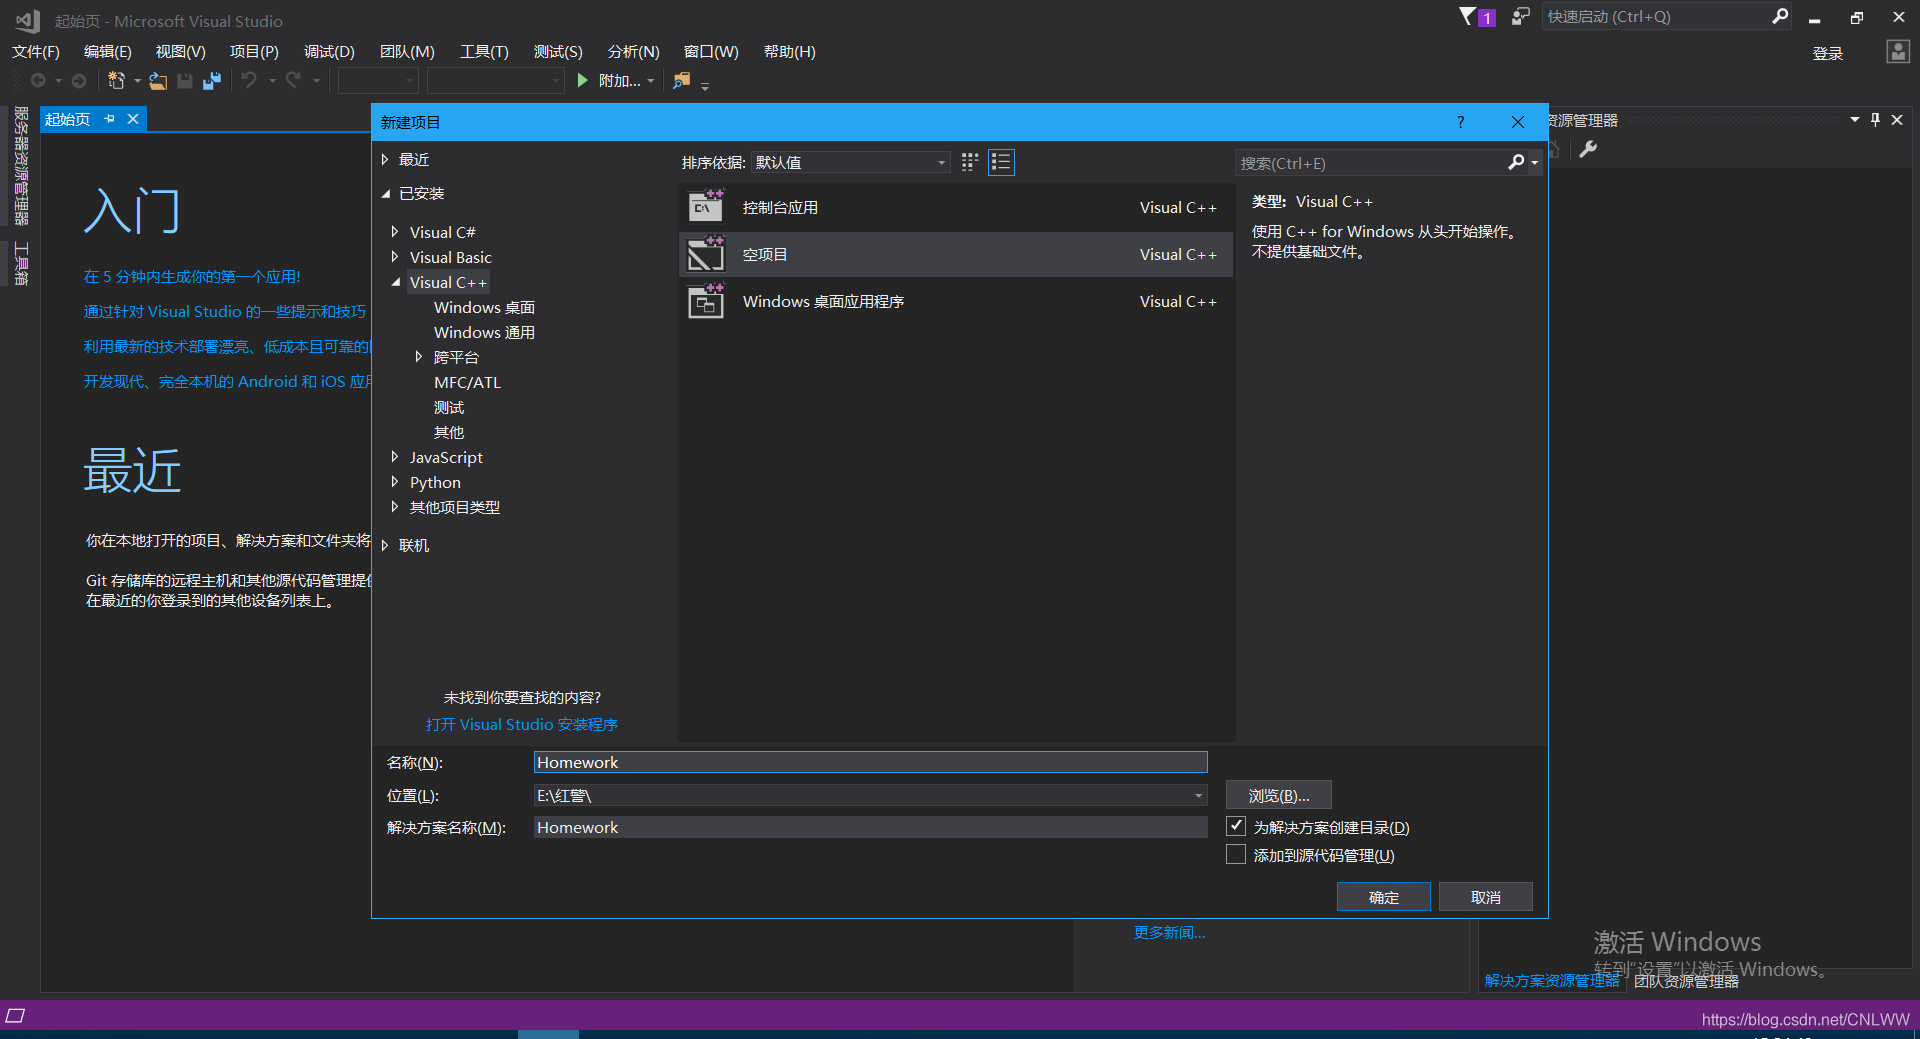This screenshot has height=1039, width=1920.
Task: Expand the 联机 node
Action: pos(385,545)
